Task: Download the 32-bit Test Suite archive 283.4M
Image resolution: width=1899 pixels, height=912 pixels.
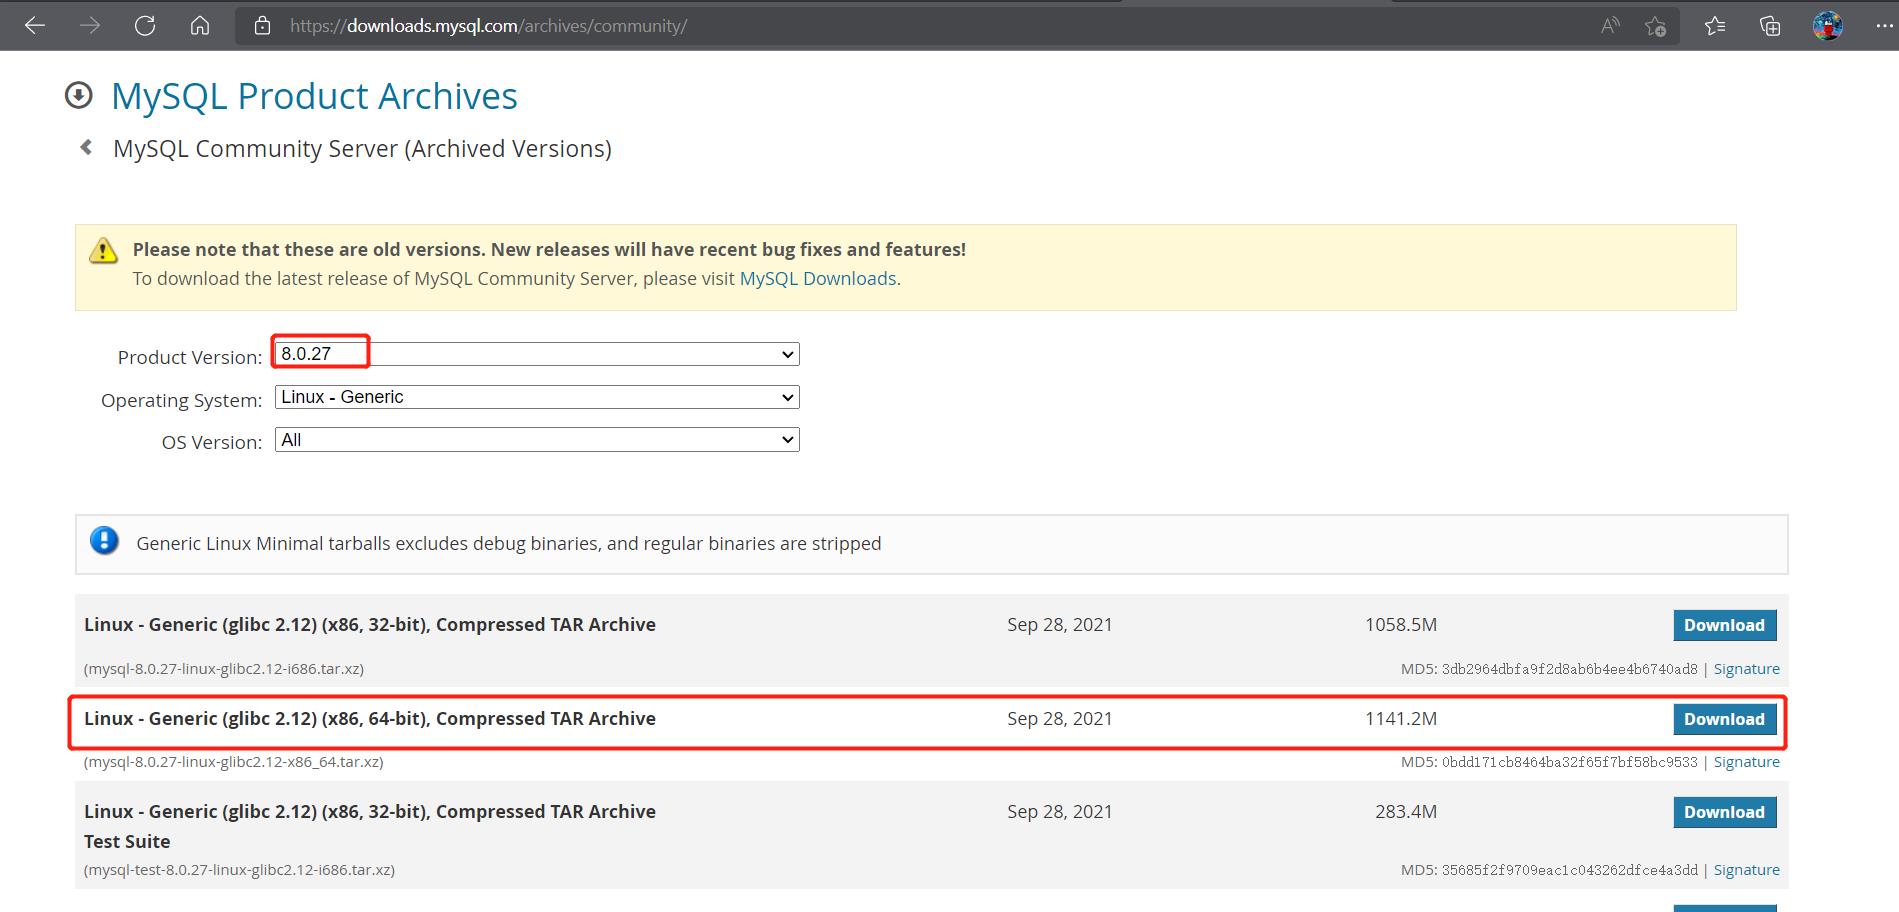Action: point(1724,812)
